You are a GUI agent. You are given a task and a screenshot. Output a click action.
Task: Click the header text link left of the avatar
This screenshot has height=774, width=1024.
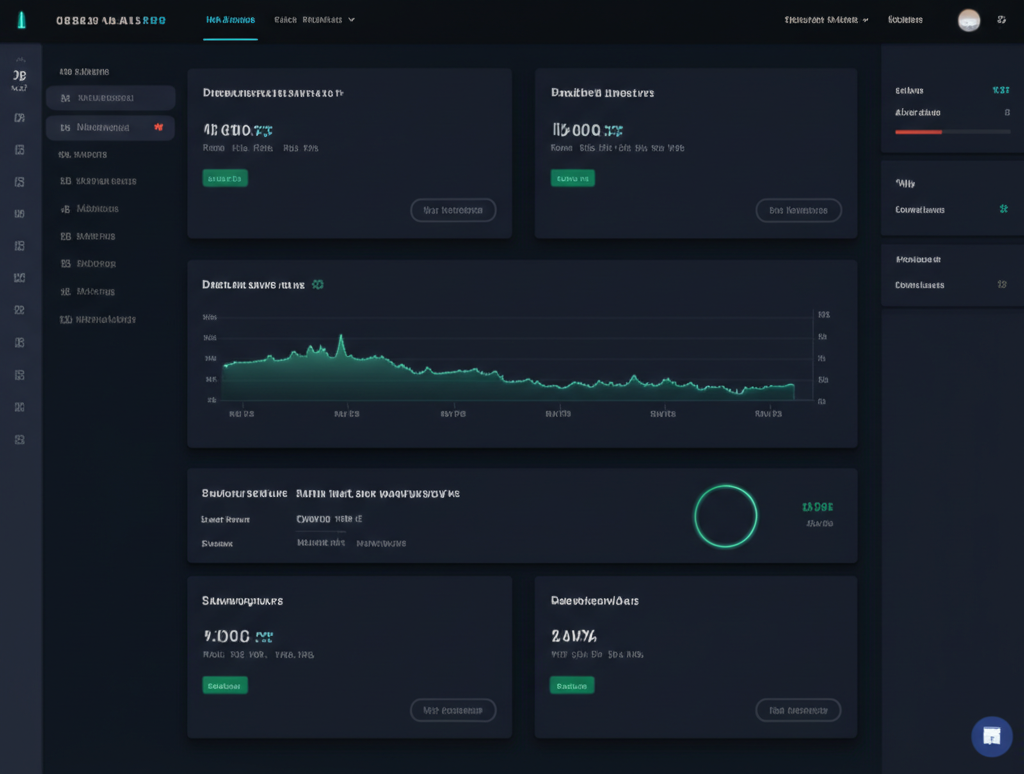(x=905, y=19)
